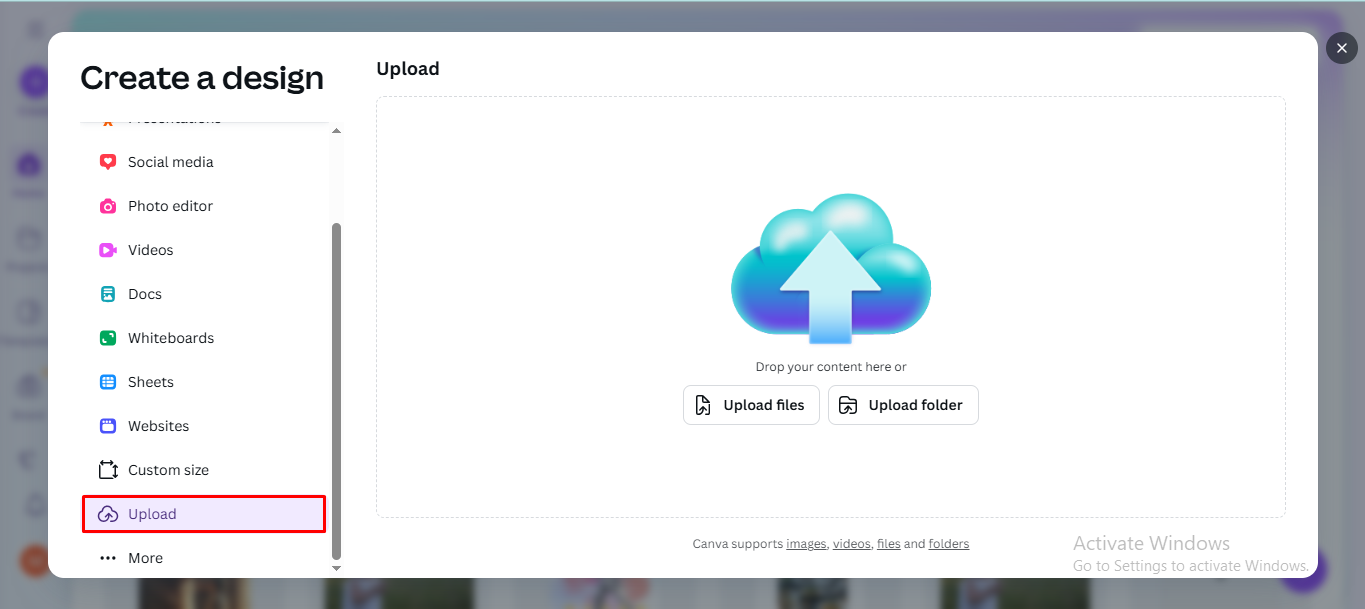1365x609 pixels.
Task: Open the images supported formats link
Action: (x=806, y=543)
